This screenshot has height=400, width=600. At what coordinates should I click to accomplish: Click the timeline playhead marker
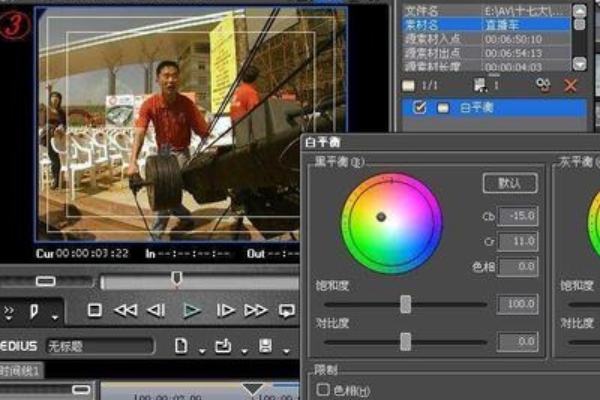252,389
